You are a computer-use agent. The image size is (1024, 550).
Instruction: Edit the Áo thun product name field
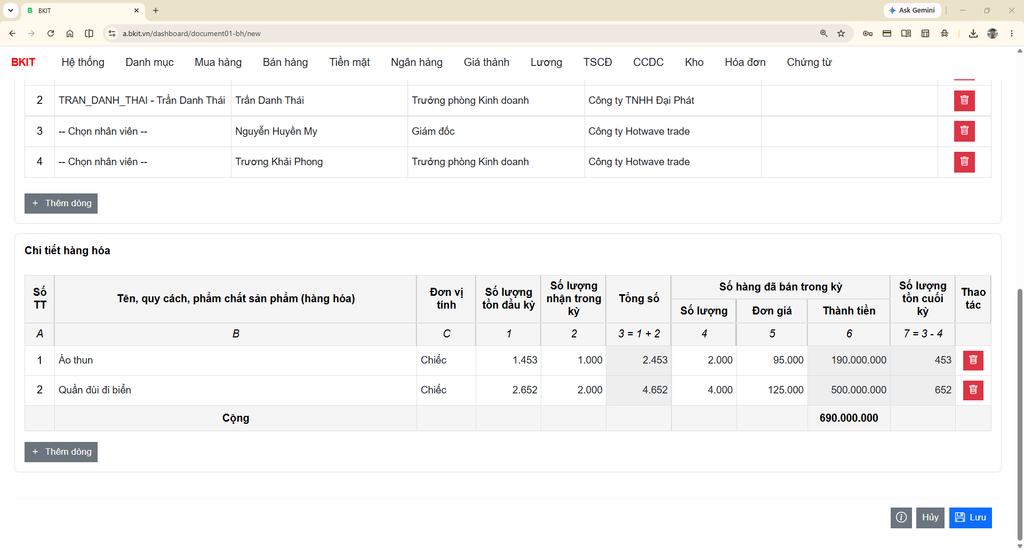tap(236, 360)
